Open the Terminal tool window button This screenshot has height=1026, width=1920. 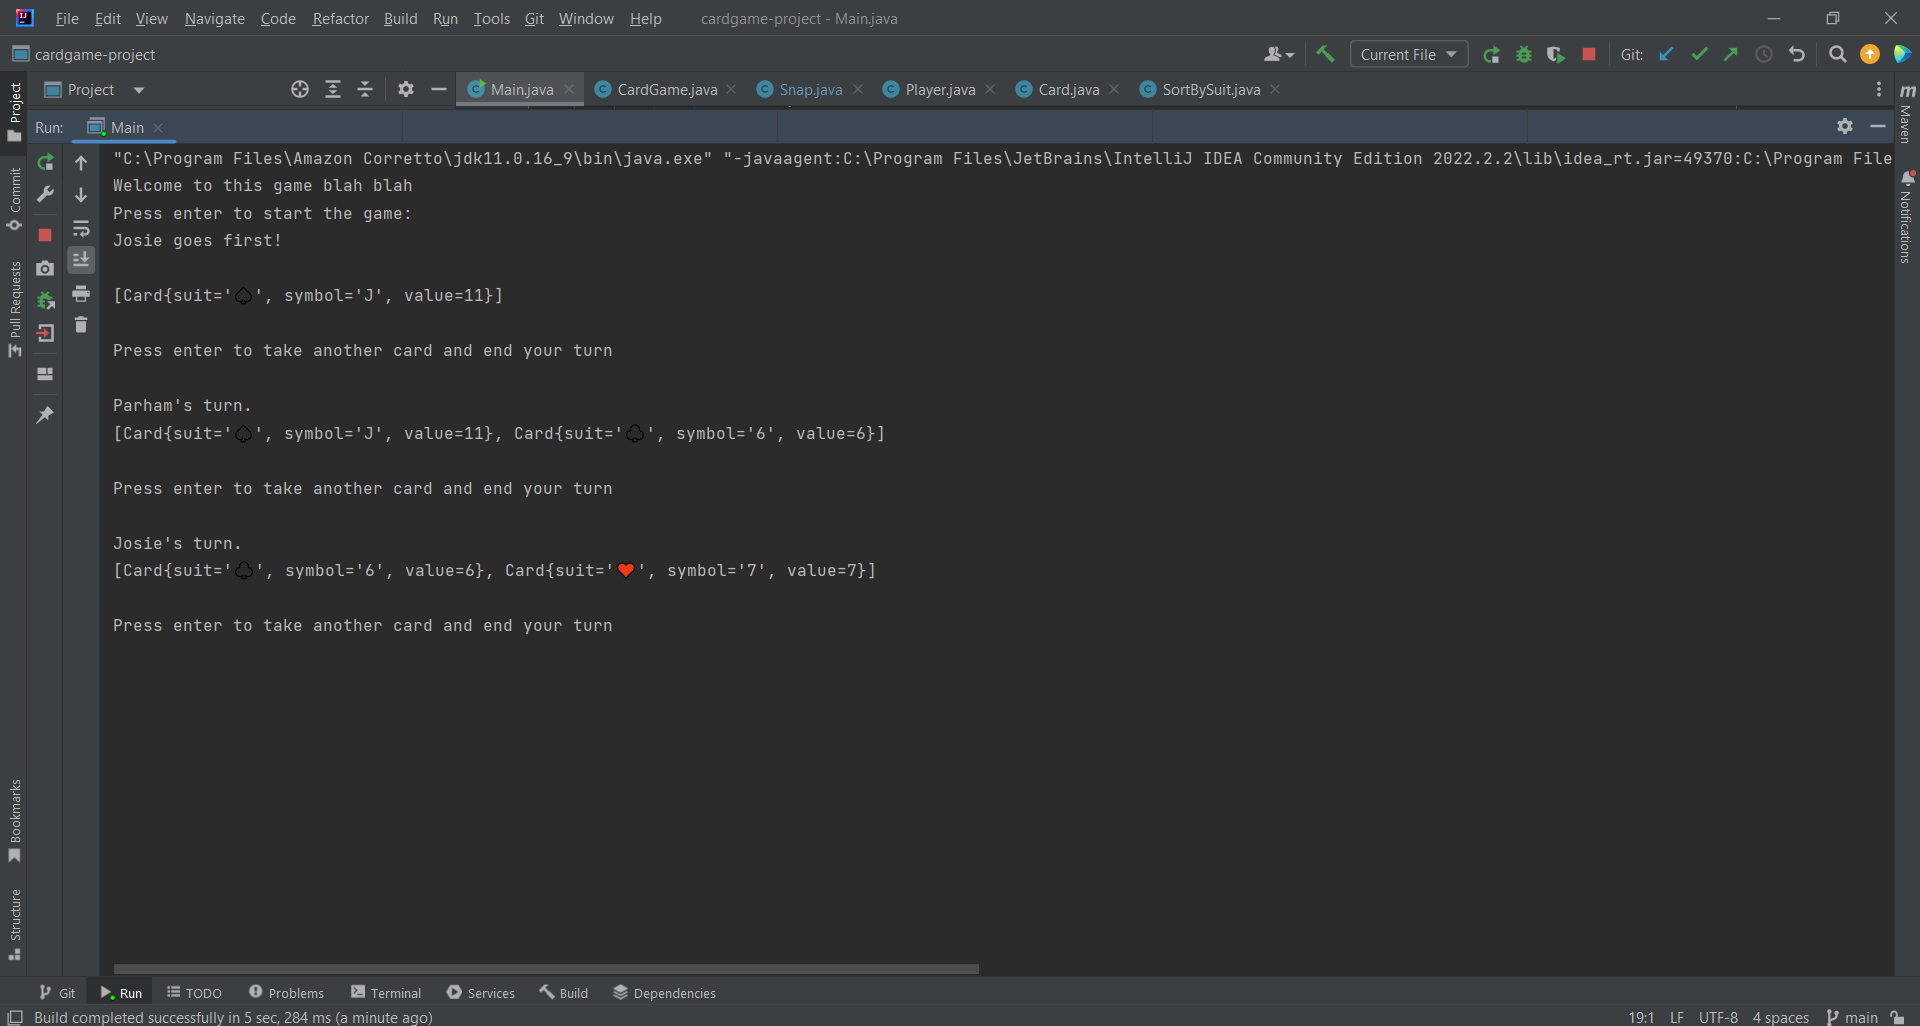point(386,993)
